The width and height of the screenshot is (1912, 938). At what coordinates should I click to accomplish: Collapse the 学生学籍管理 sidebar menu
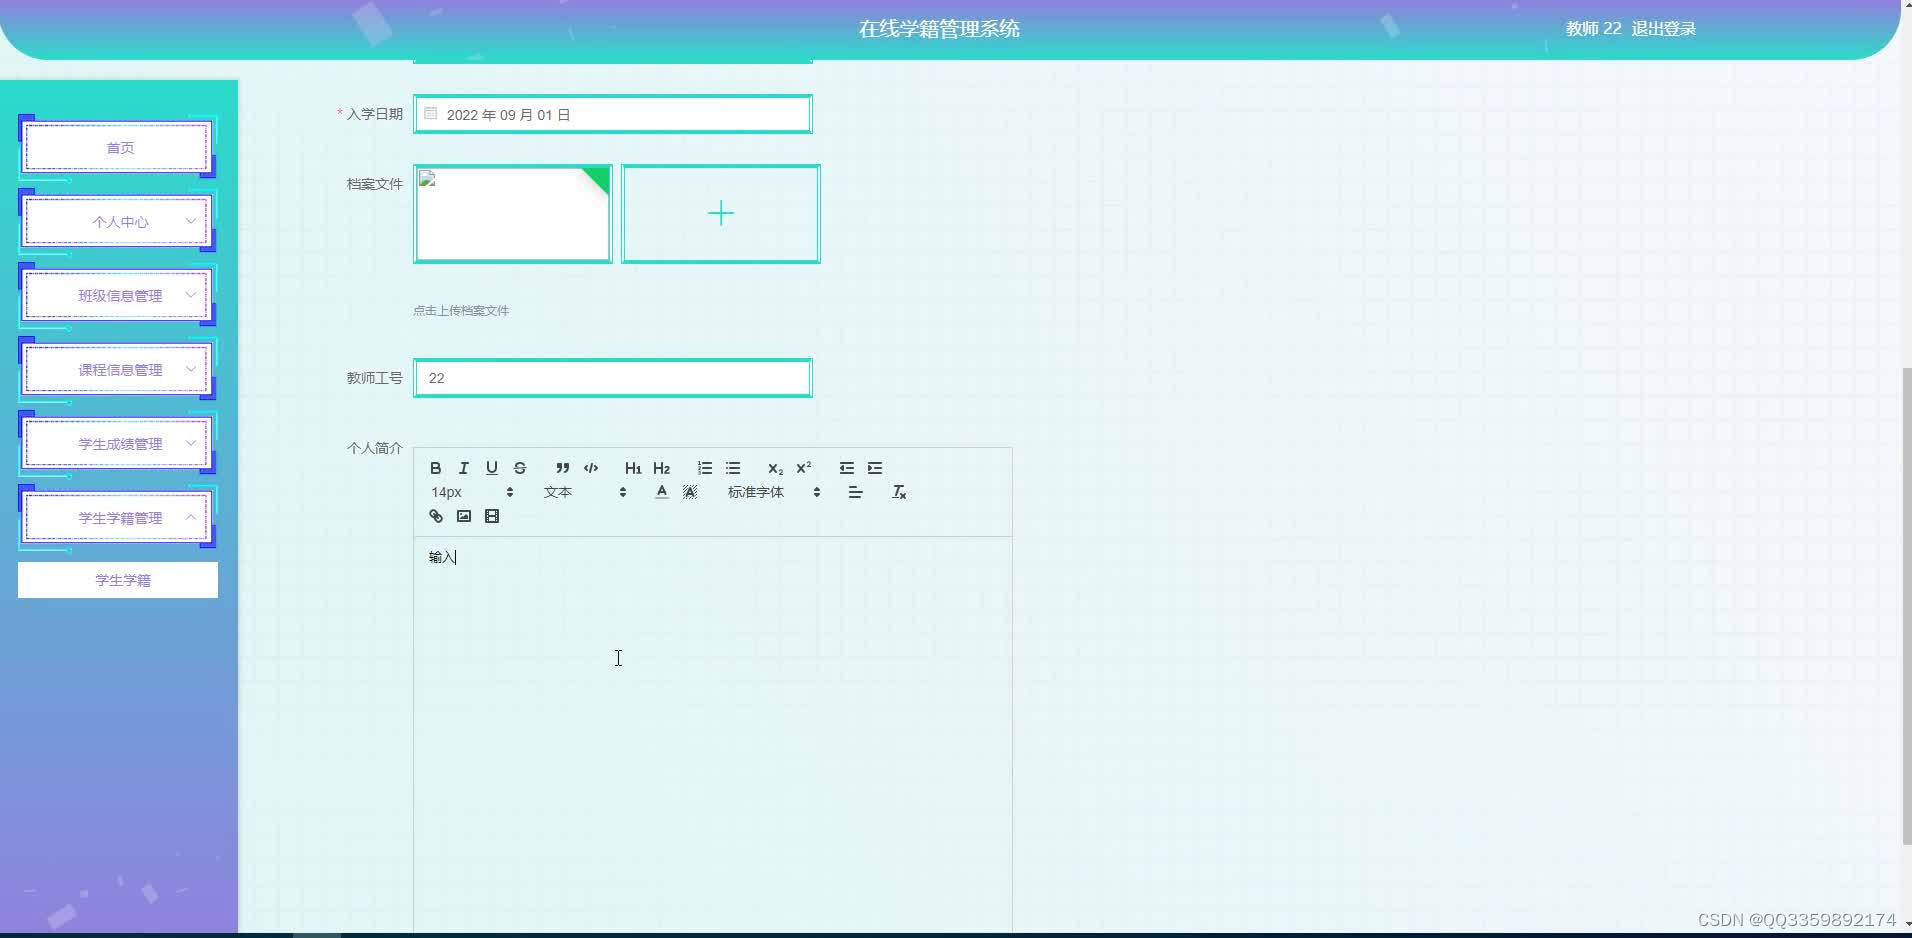pos(118,518)
